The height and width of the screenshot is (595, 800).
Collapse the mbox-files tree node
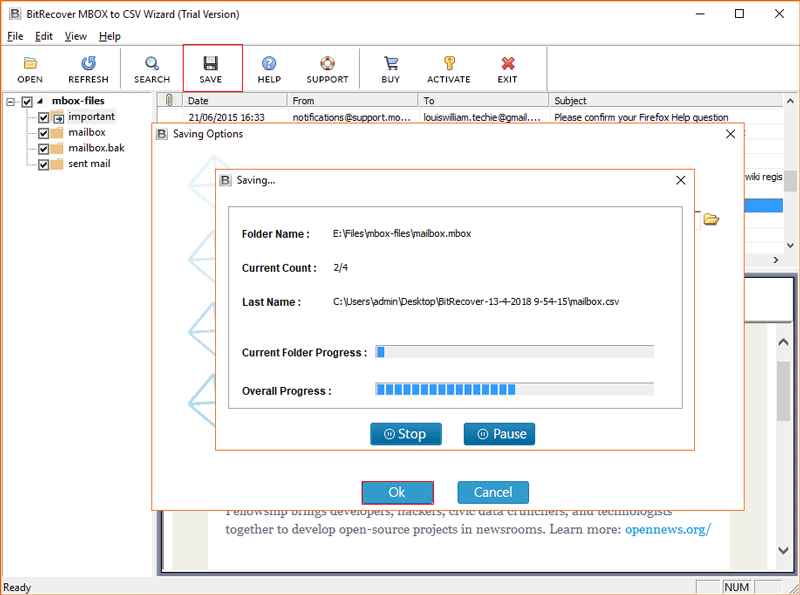[10, 102]
